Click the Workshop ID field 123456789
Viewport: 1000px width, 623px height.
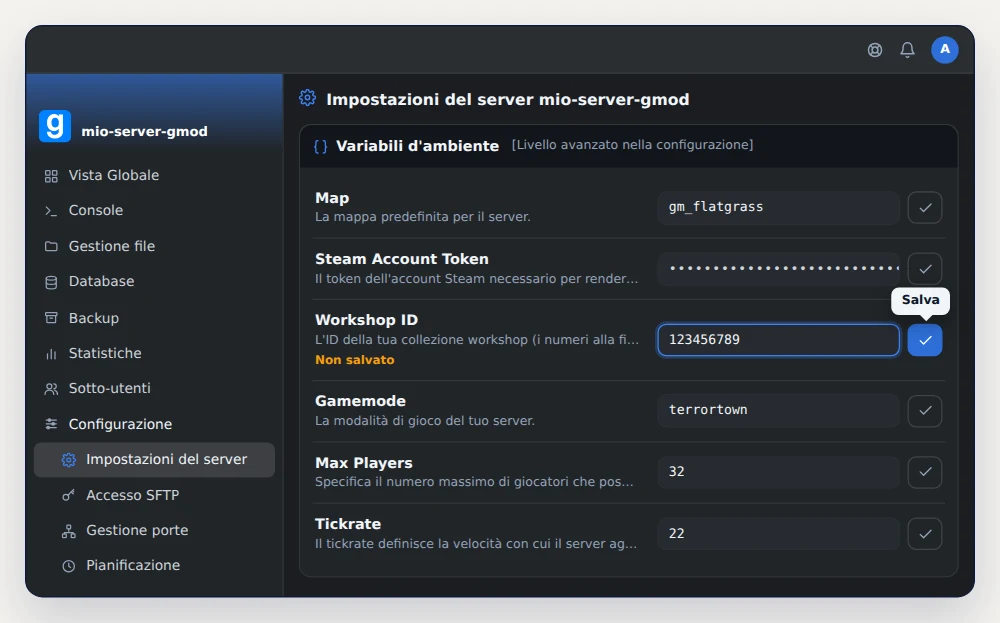[778, 340]
